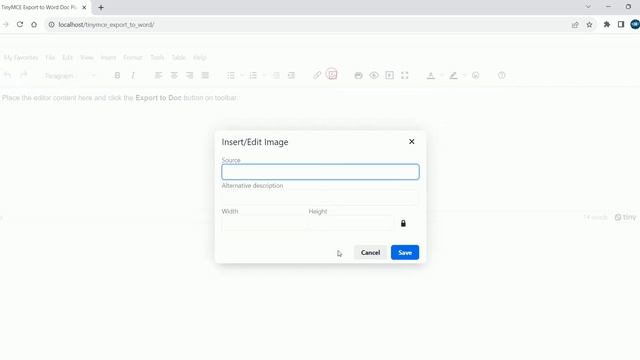The width and height of the screenshot is (640, 360).
Task: Click the Alternative description field
Action: tap(320, 198)
